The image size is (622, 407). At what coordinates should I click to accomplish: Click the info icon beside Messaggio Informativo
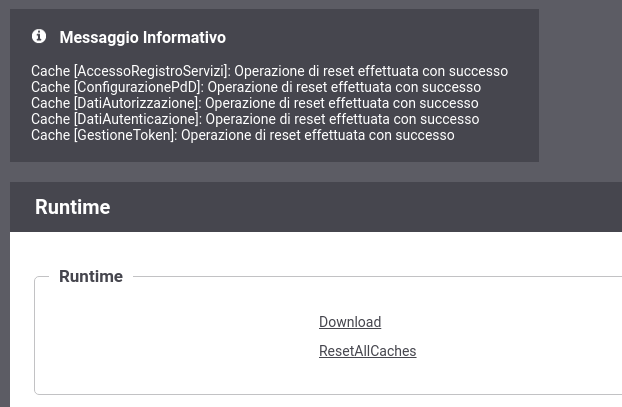(x=39, y=36)
